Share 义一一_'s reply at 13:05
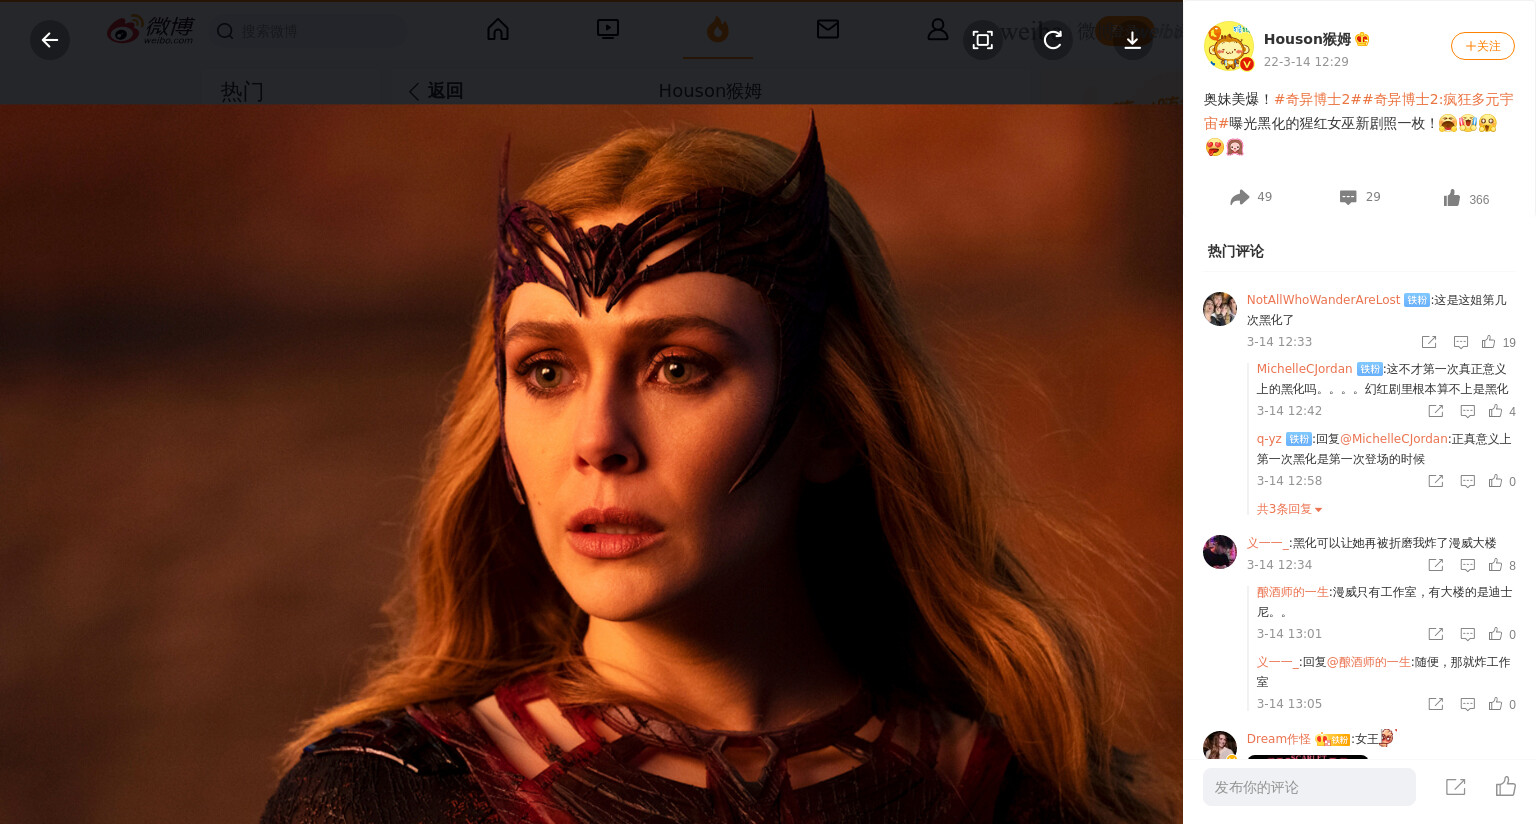This screenshot has height=824, width=1536. [x=1436, y=704]
